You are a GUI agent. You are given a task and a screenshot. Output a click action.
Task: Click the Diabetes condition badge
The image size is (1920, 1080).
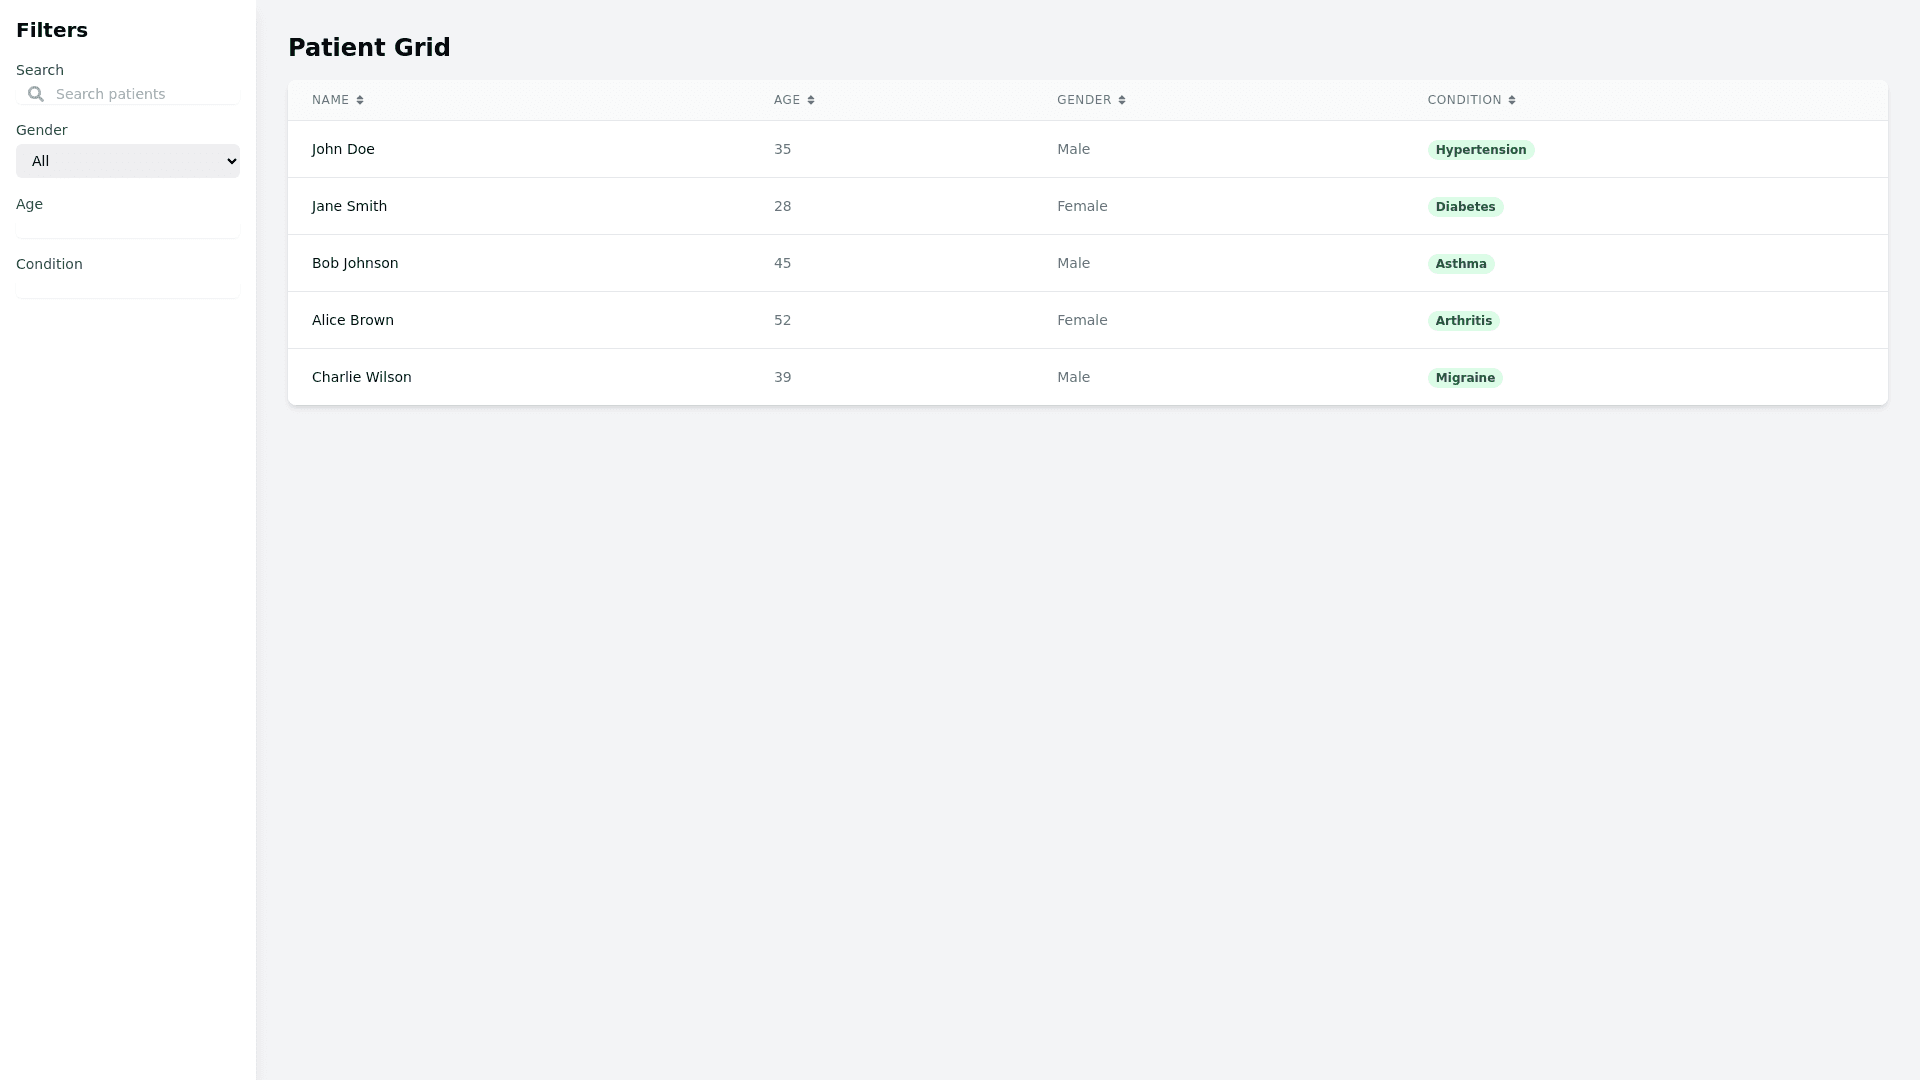point(1465,207)
